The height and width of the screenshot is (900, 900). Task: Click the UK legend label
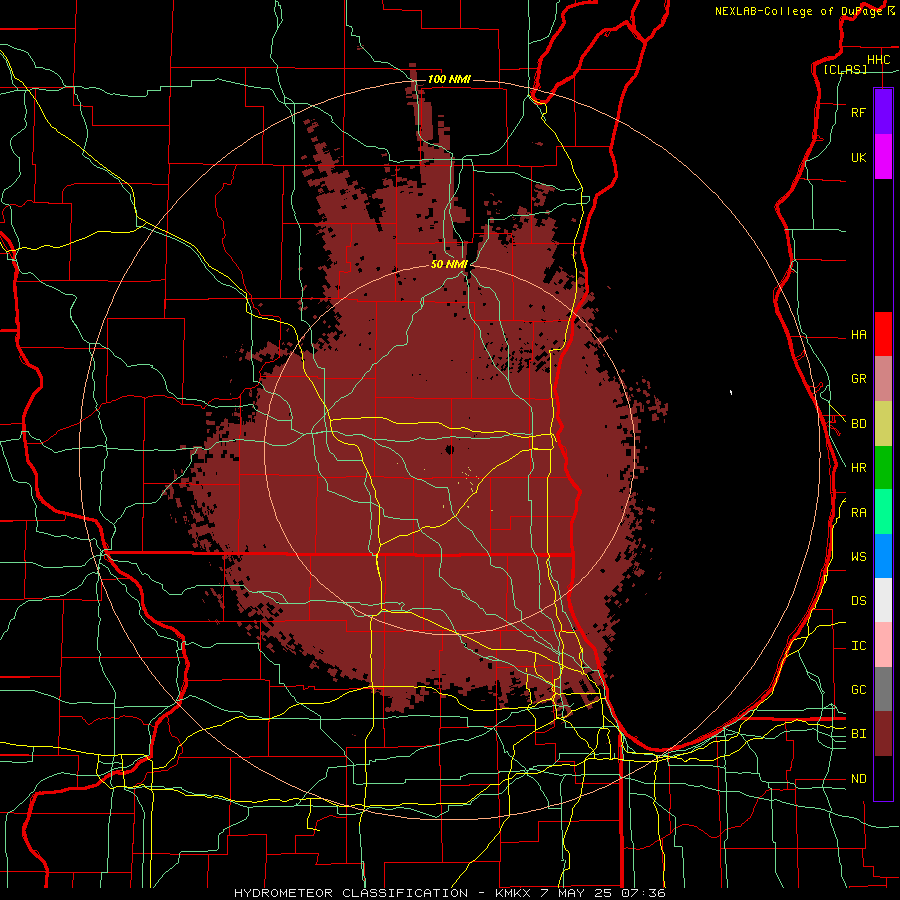[x=858, y=157]
